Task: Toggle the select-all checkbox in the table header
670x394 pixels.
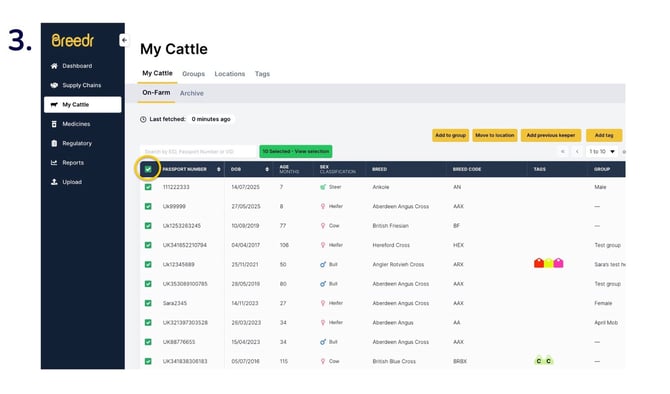Action: (148, 169)
